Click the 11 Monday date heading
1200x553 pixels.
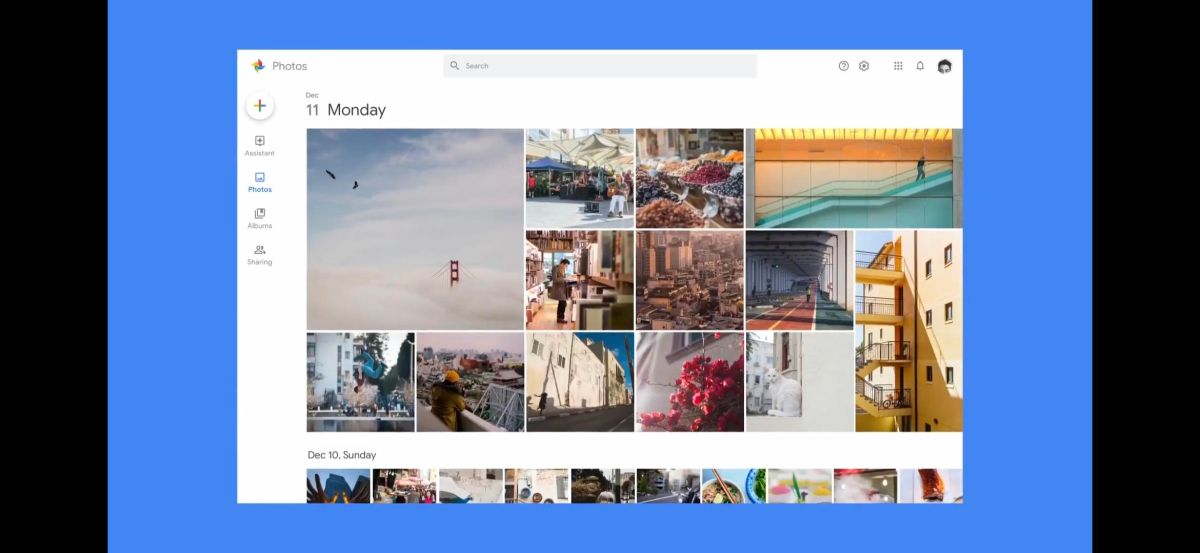pos(346,110)
